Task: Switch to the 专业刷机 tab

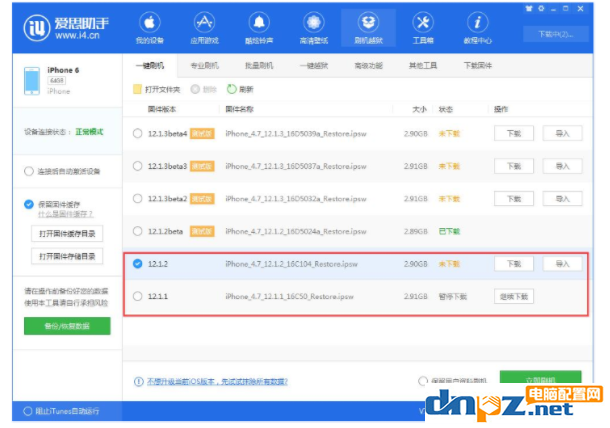Action: 205,66
